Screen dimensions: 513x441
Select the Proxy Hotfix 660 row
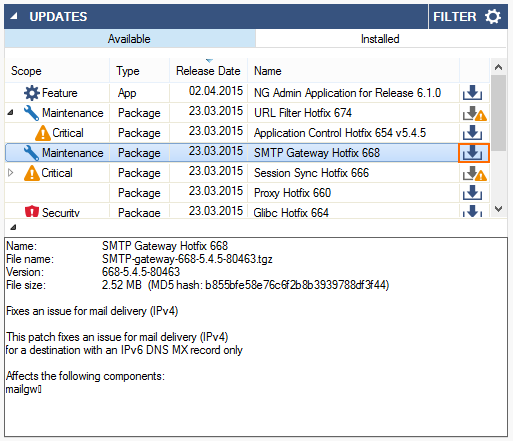(247, 193)
